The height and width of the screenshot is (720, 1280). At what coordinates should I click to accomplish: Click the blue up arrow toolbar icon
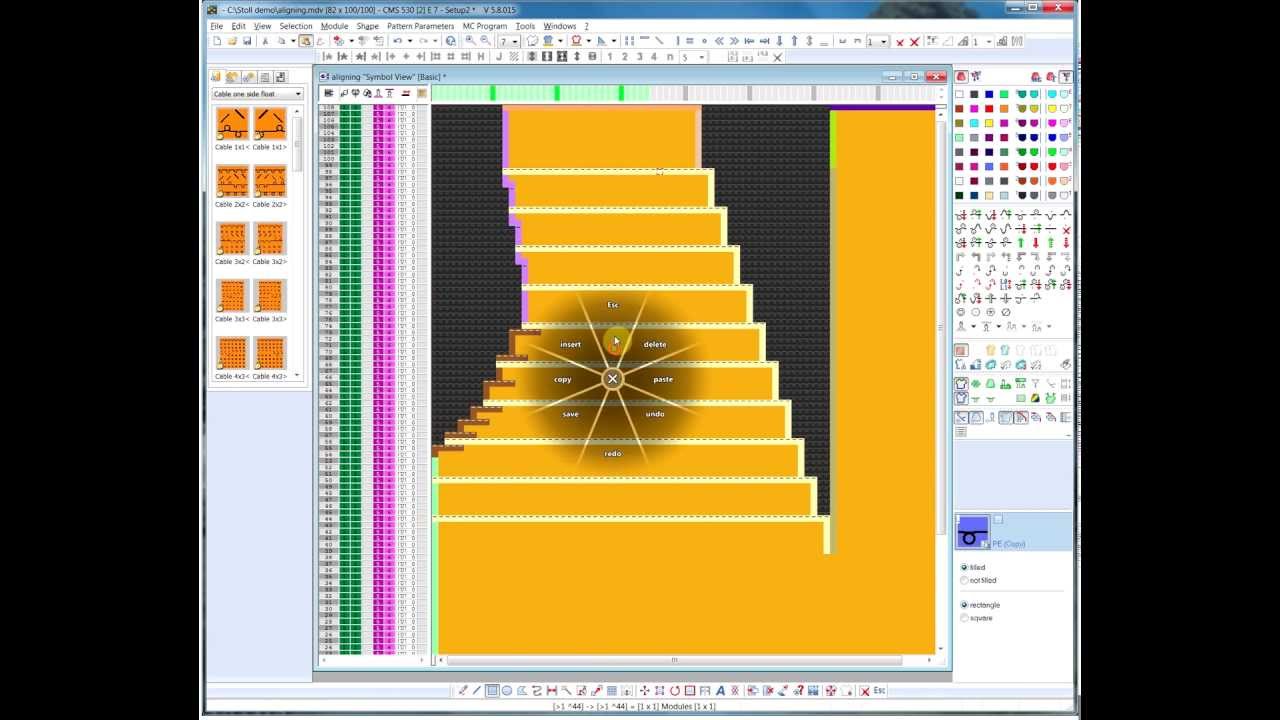point(794,41)
